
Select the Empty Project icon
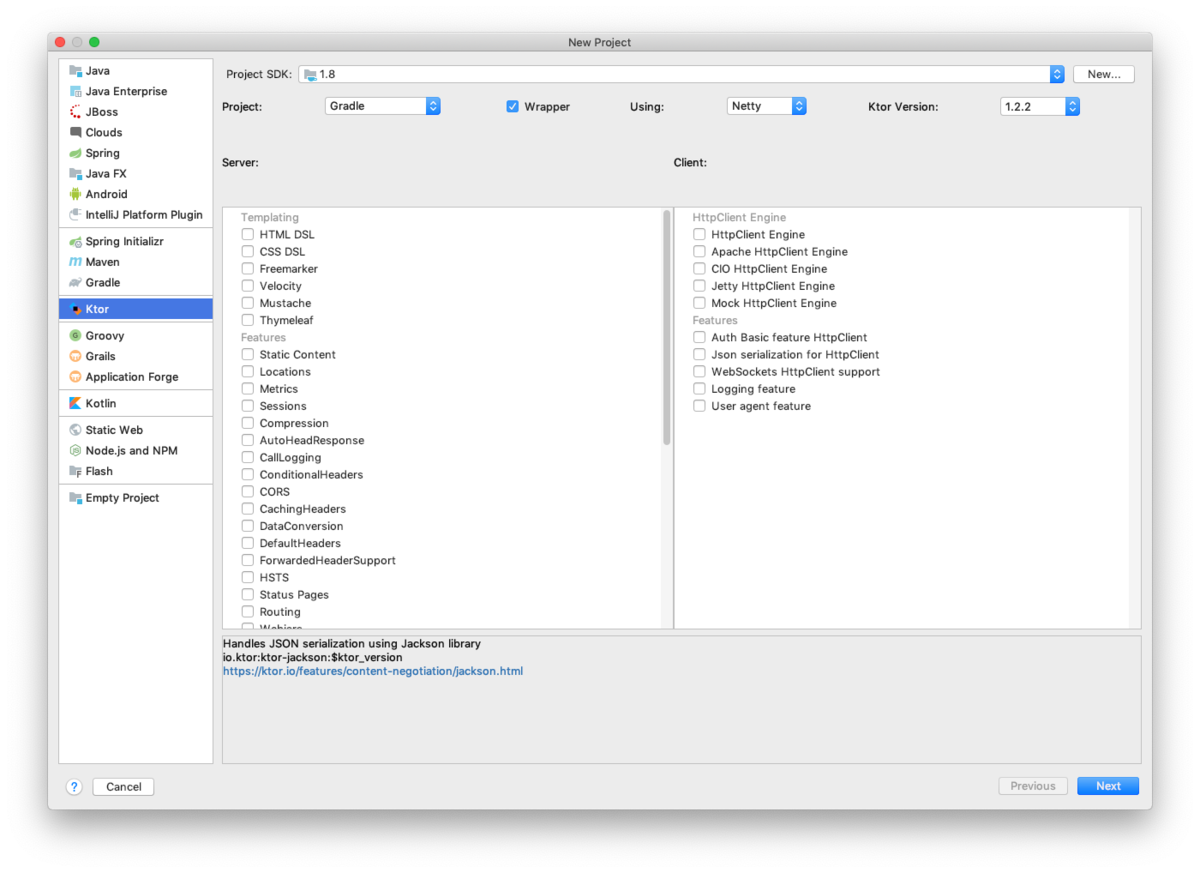tap(75, 498)
